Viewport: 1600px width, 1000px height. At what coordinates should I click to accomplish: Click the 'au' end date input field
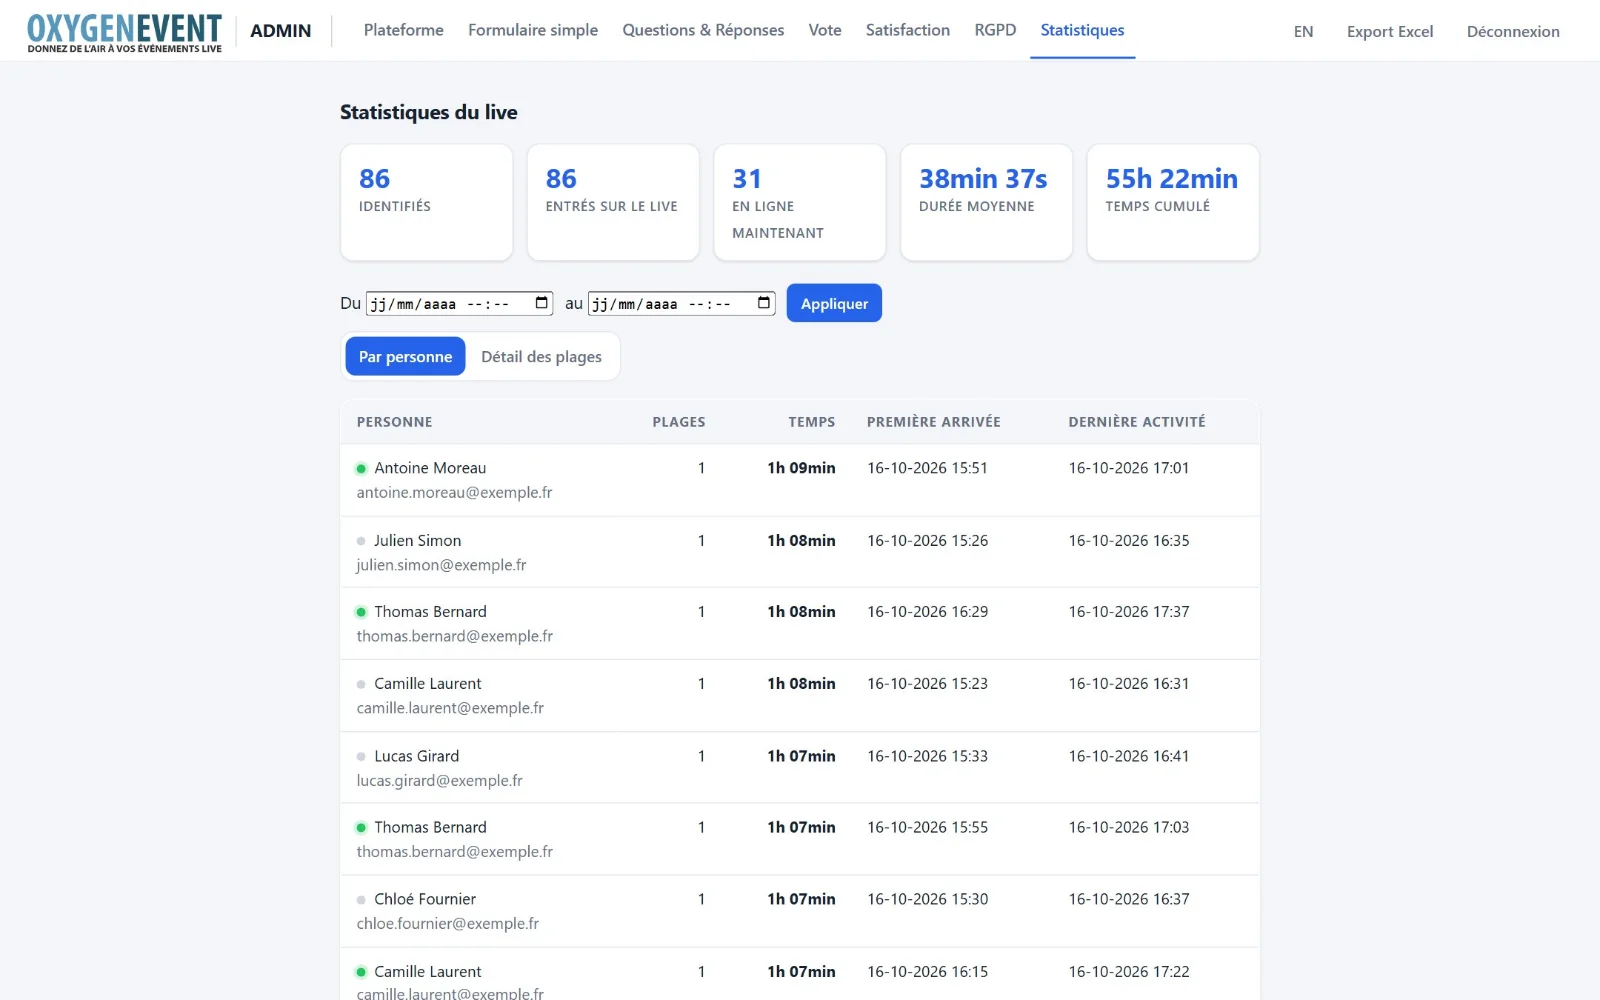681,303
